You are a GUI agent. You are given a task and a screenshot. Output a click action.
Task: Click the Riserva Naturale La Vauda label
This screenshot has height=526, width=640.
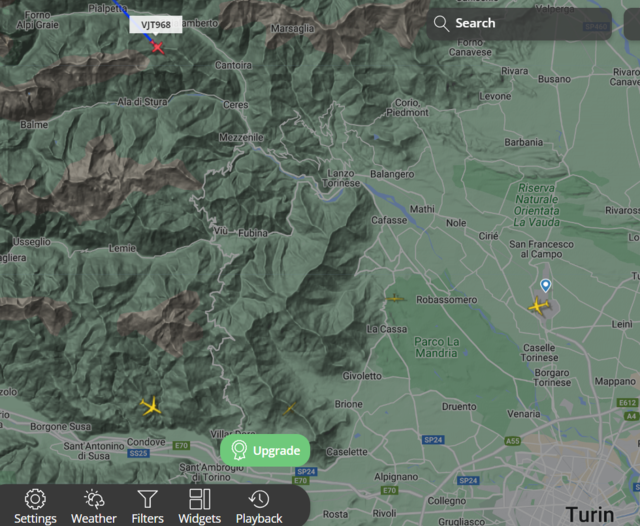536,205
